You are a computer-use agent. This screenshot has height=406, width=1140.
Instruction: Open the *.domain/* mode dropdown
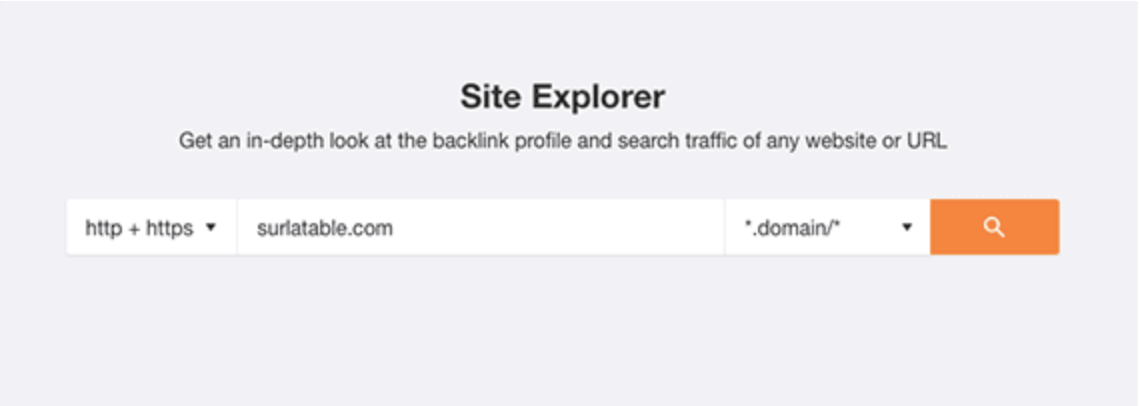827,227
